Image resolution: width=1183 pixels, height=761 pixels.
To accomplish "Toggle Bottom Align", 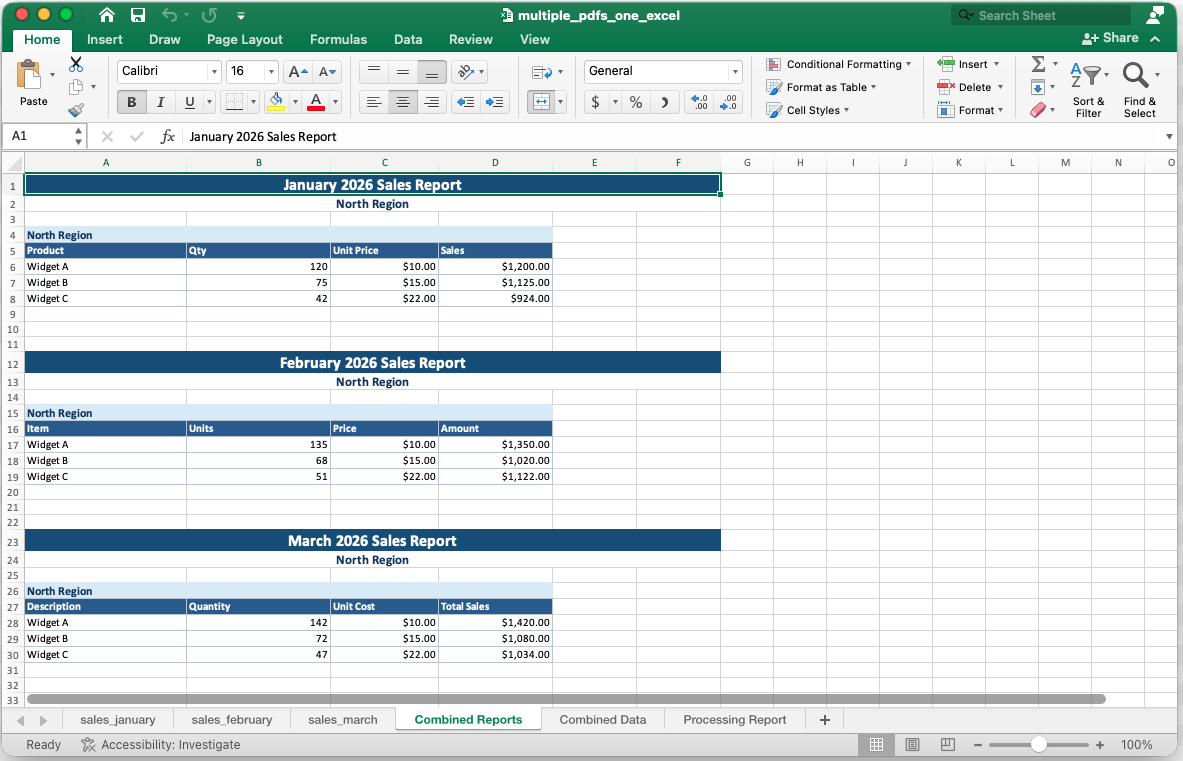I will coord(432,72).
